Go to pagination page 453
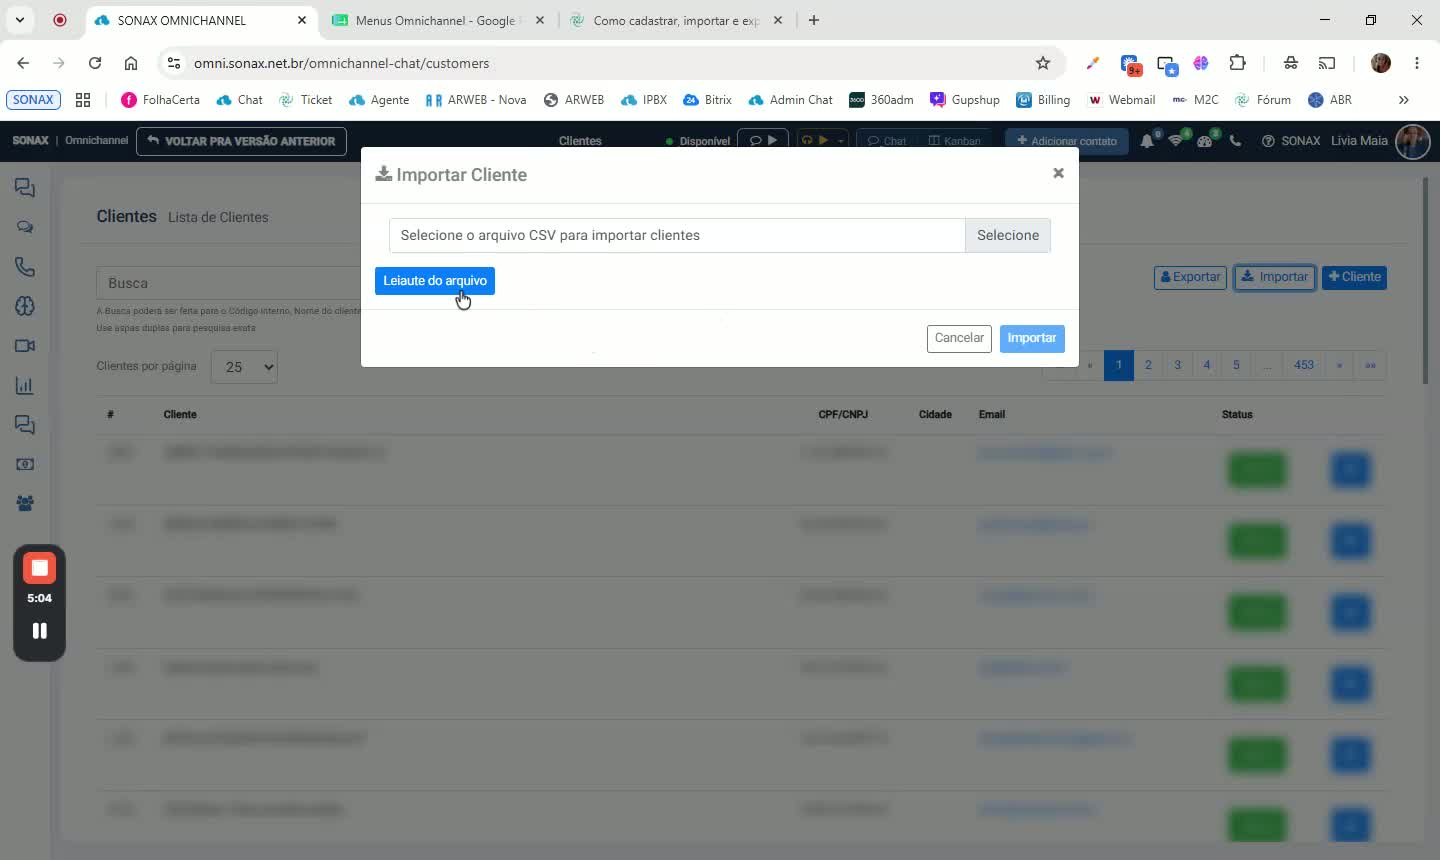Image resolution: width=1440 pixels, height=860 pixels. [1304, 365]
